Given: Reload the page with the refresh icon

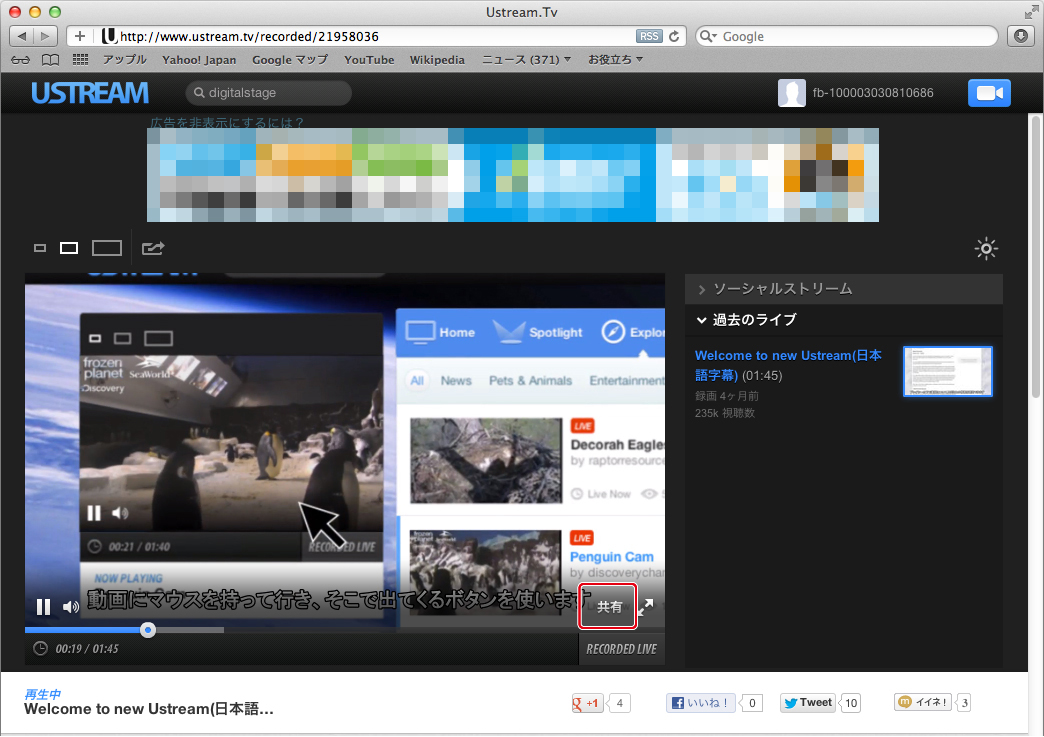Looking at the screenshot, I should [674, 37].
